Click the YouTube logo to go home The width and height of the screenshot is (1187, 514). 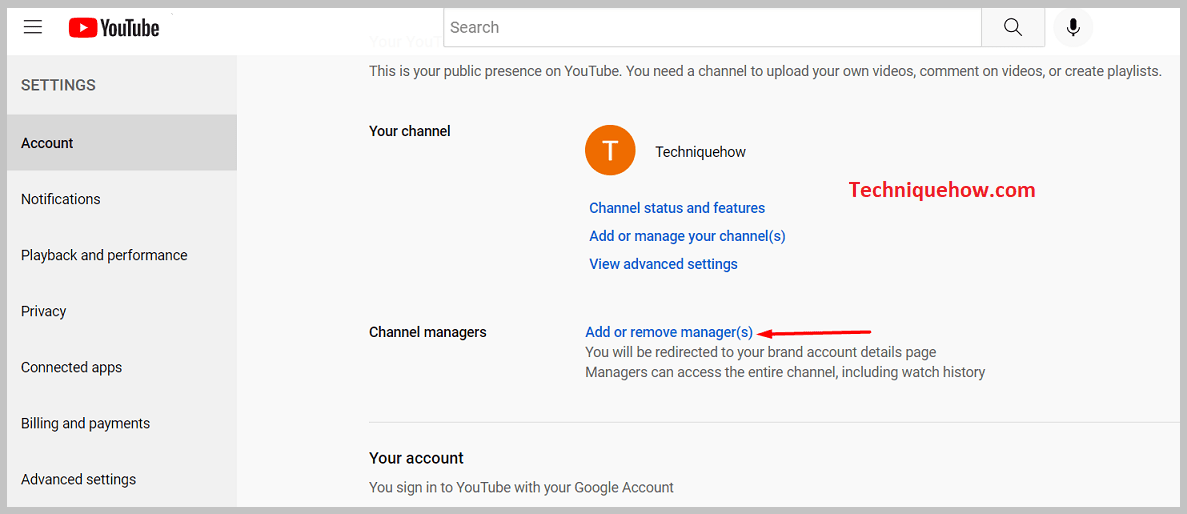[114, 28]
